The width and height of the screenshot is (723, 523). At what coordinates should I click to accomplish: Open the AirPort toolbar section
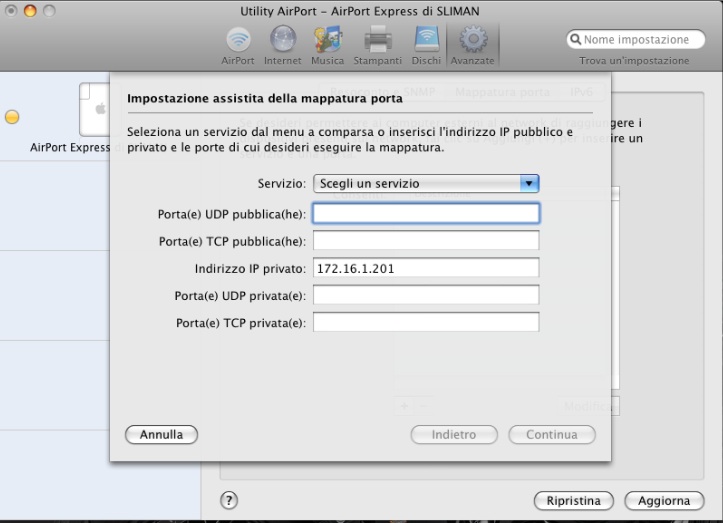click(238, 46)
